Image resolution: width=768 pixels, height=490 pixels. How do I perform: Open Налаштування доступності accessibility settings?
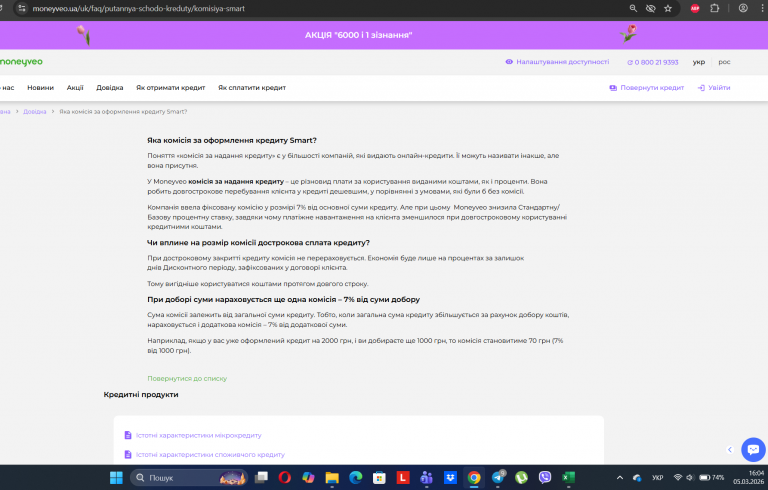point(557,62)
